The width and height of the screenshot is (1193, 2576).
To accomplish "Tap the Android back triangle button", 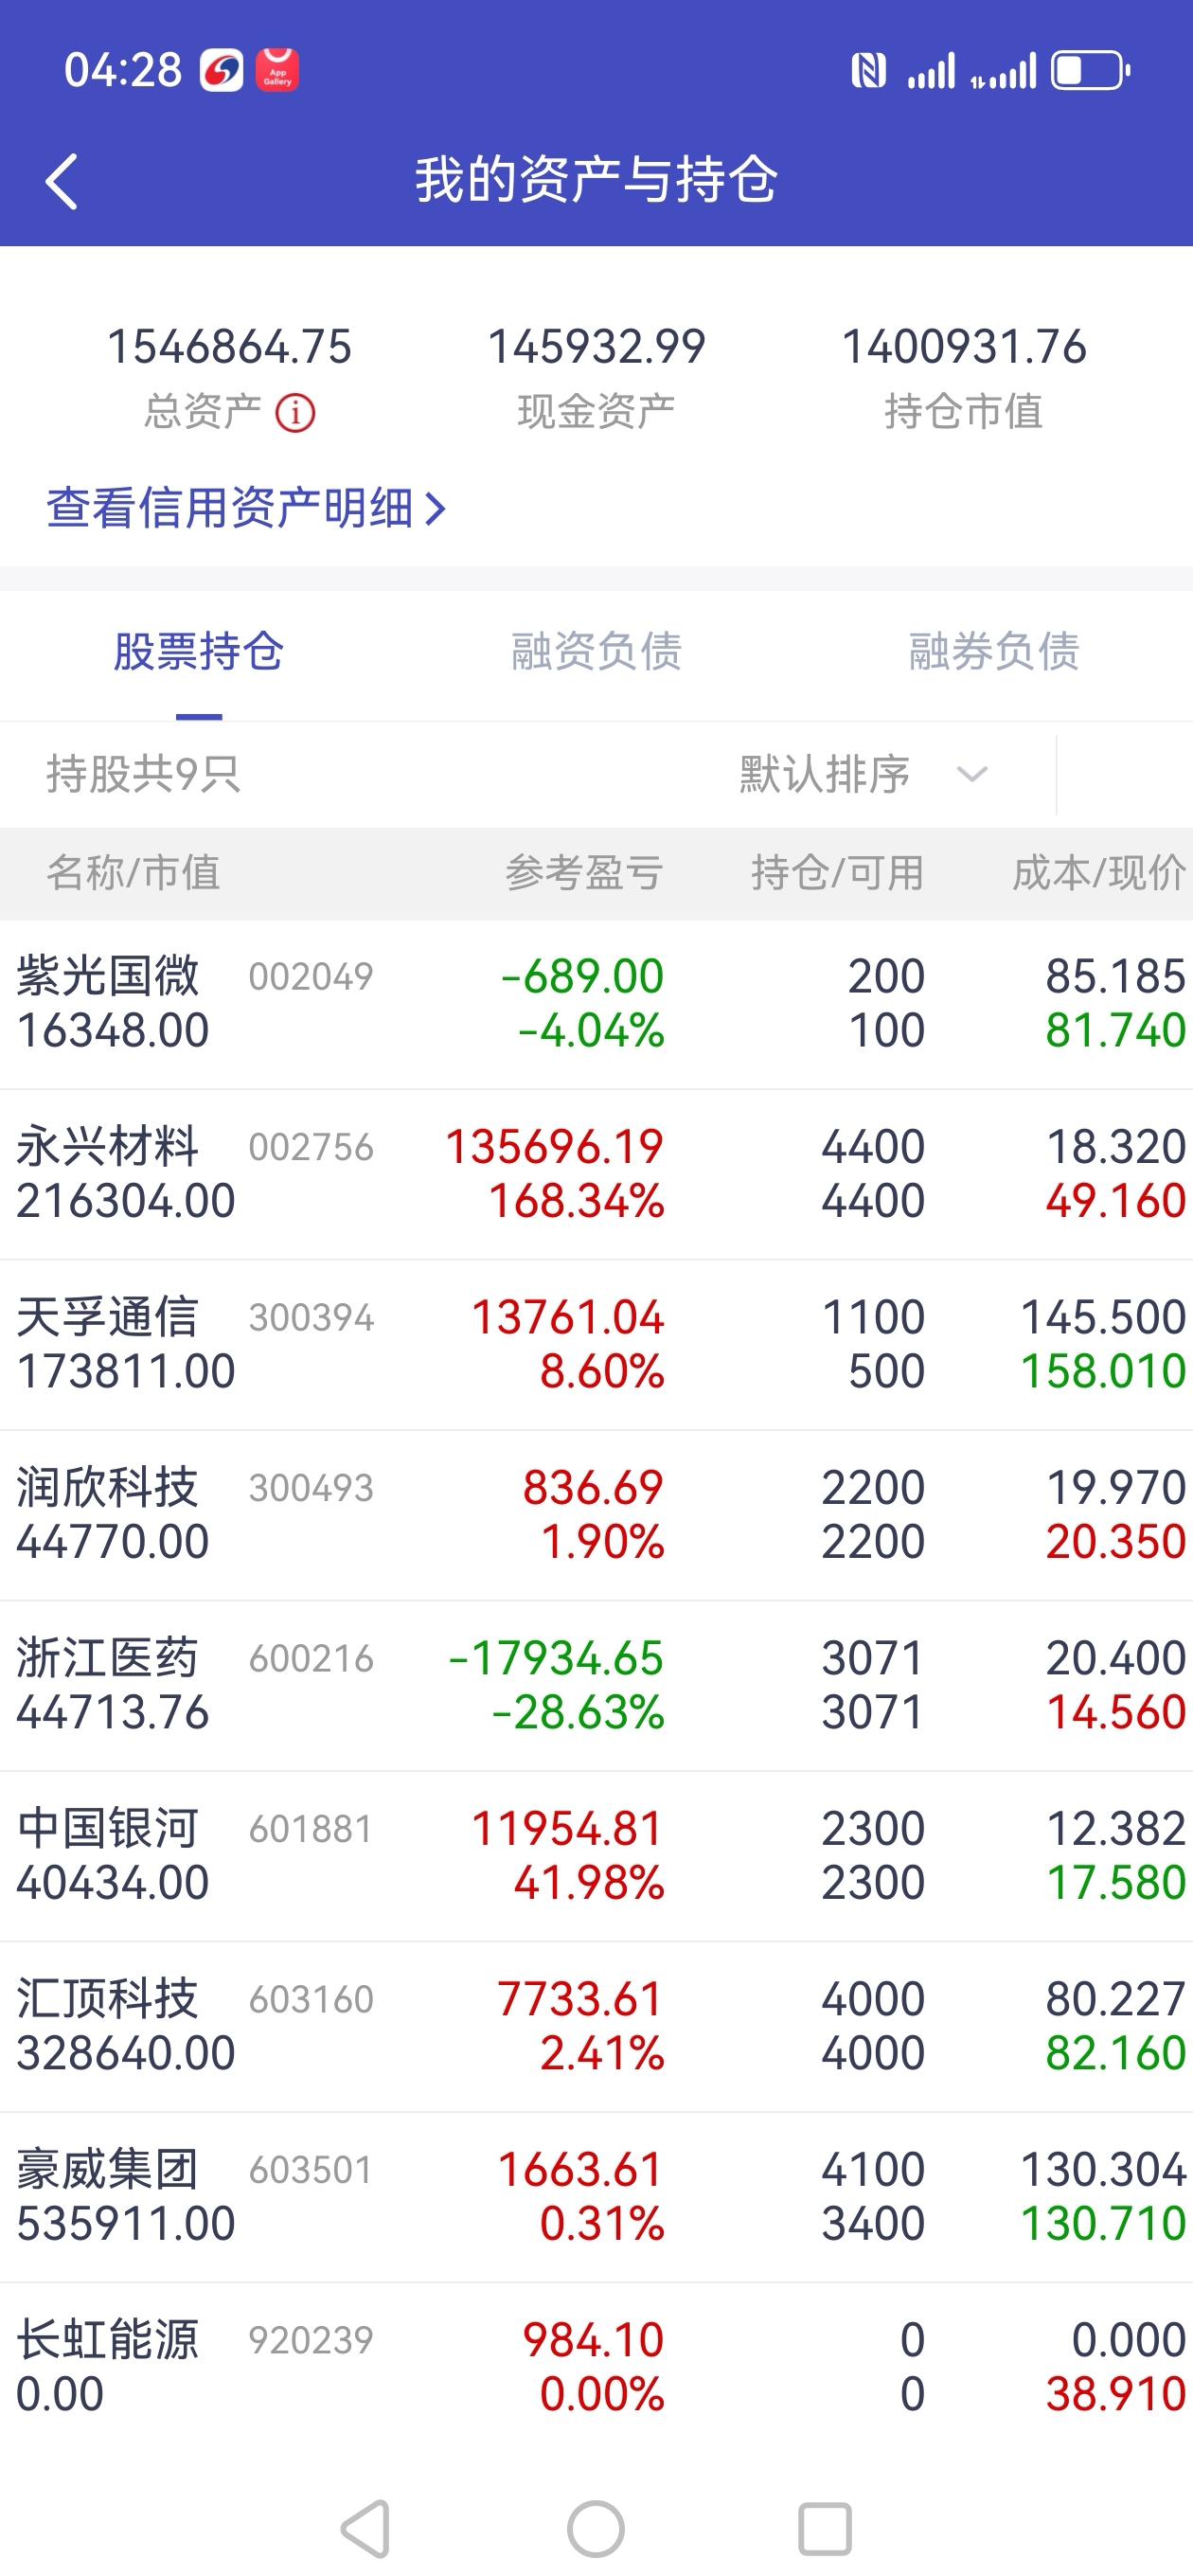I will [x=366, y=2529].
